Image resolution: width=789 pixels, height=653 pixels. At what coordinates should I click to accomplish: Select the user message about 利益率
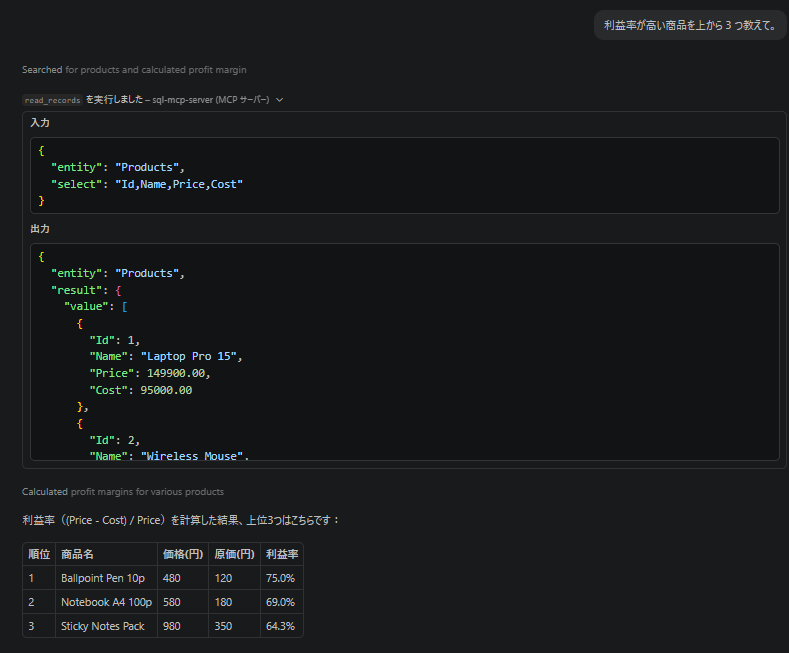click(x=690, y=25)
